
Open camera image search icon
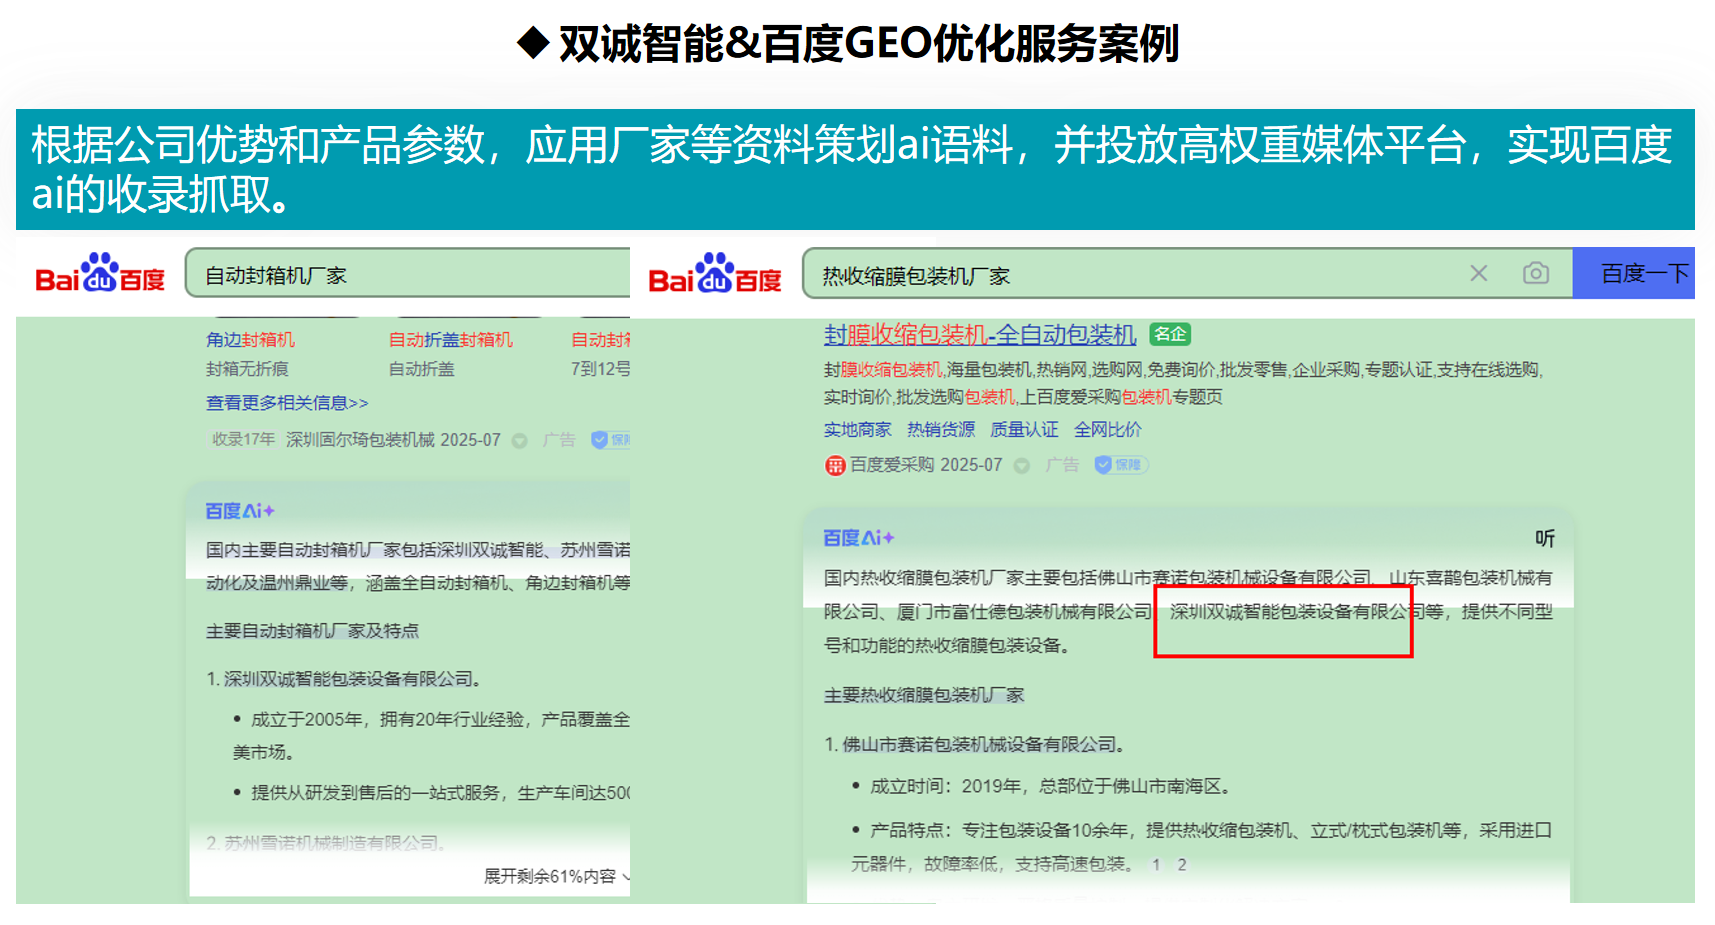[1535, 273]
